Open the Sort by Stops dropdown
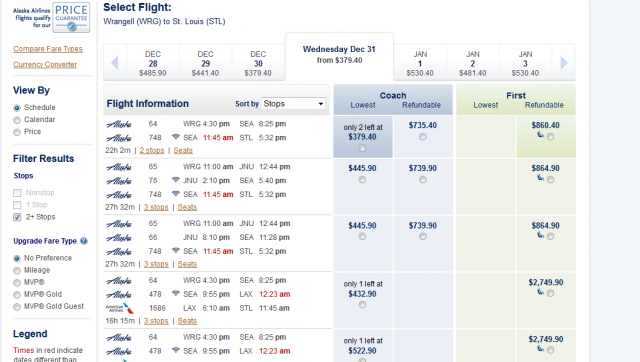Image resolution: width=640 pixels, height=362 pixels. tap(293, 104)
